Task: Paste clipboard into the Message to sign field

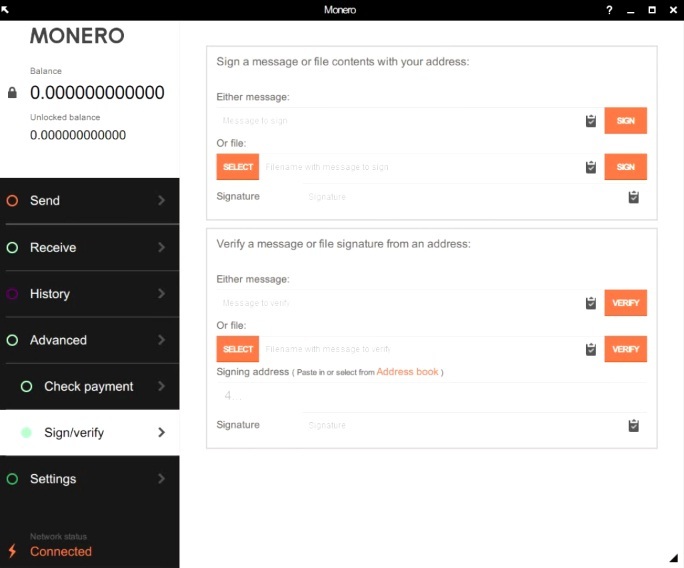Action: tap(591, 121)
